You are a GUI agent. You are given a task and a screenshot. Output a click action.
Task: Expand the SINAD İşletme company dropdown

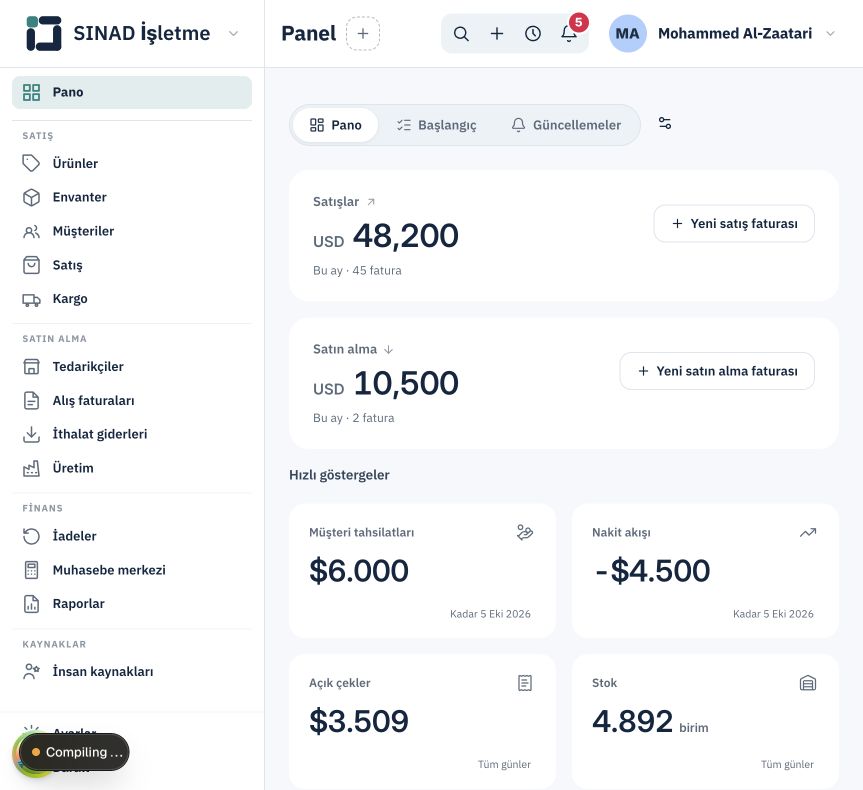click(x=233, y=34)
